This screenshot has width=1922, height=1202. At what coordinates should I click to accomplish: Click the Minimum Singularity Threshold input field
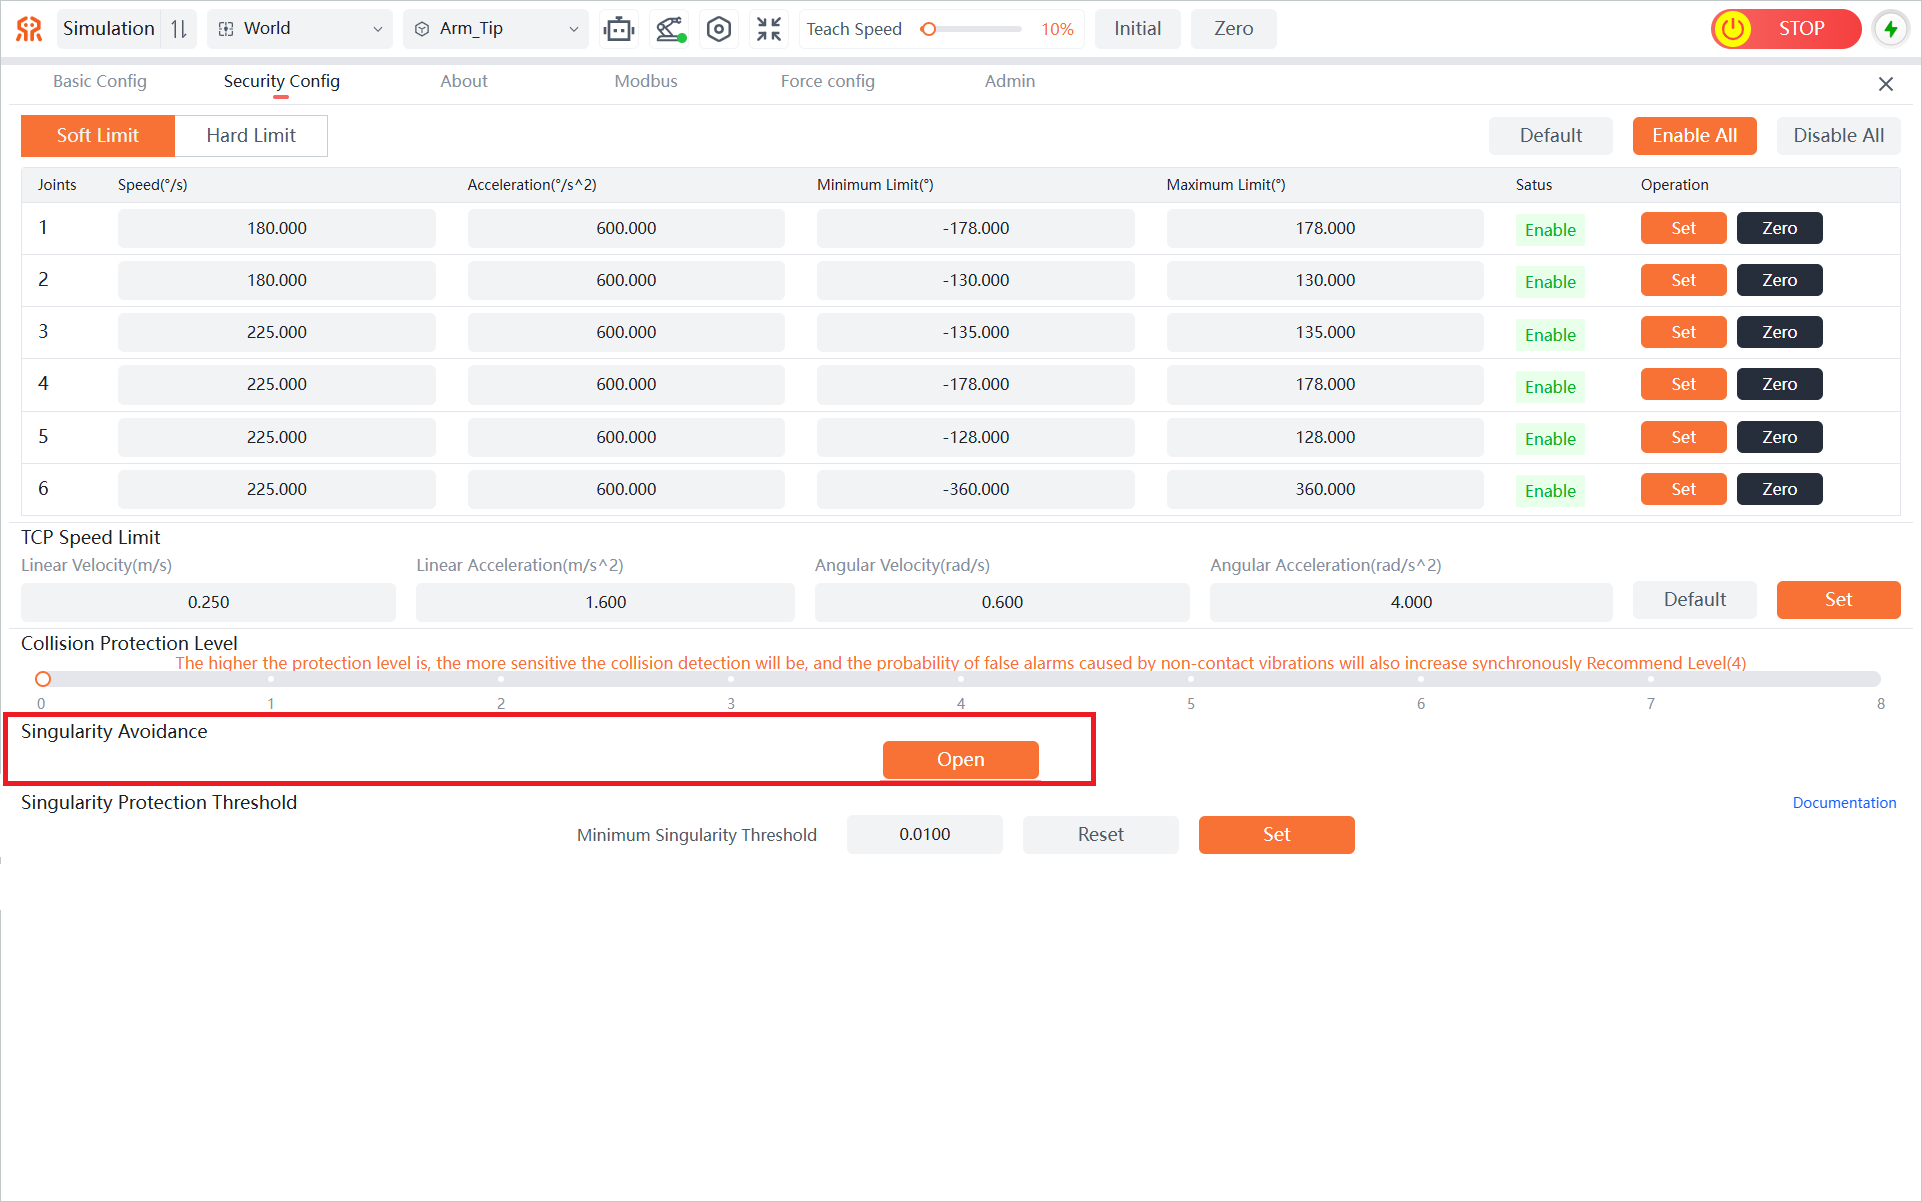pyautogui.click(x=924, y=835)
